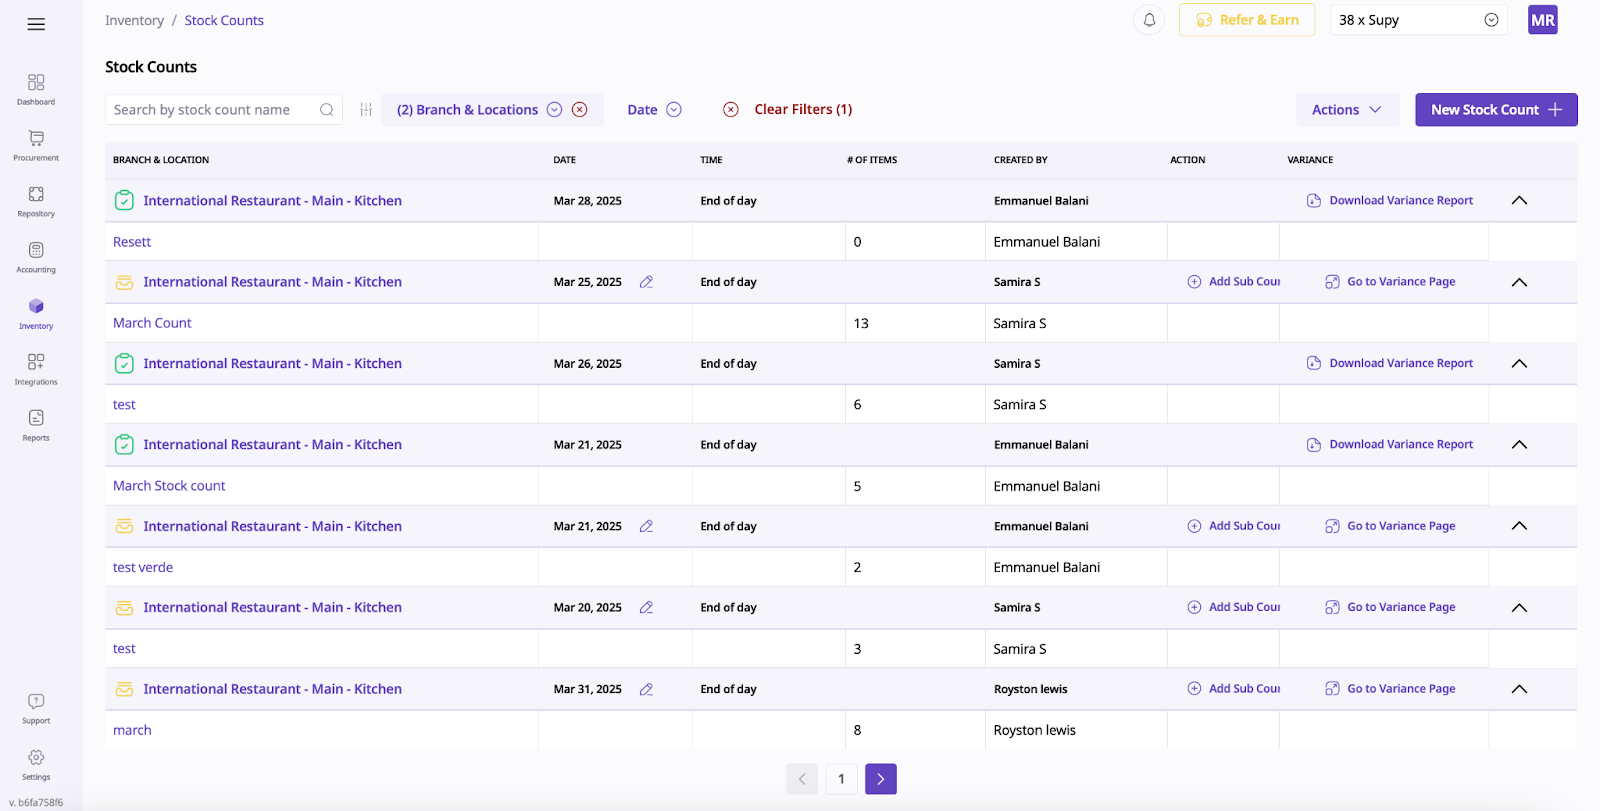Image resolution: width=1600 pixels, height=811 pixels.
Task: Download Variance Report for Mar 21 count
Action: pyautogui.click(x=1390, y=445)
